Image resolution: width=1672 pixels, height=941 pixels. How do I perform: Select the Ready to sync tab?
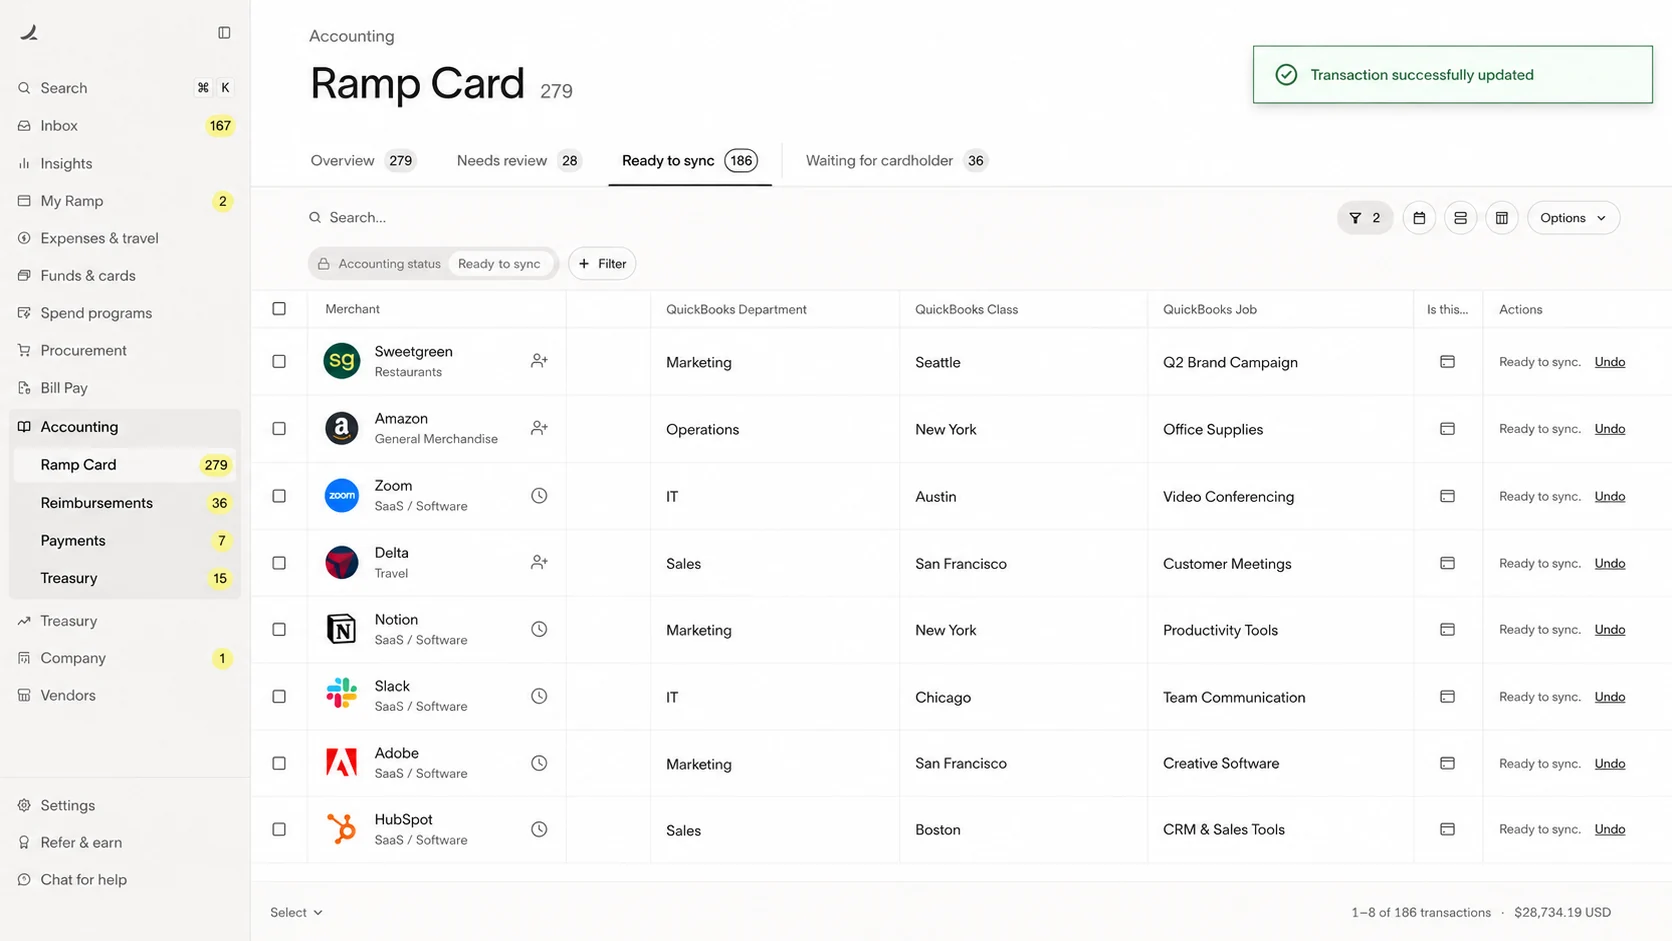690,161
